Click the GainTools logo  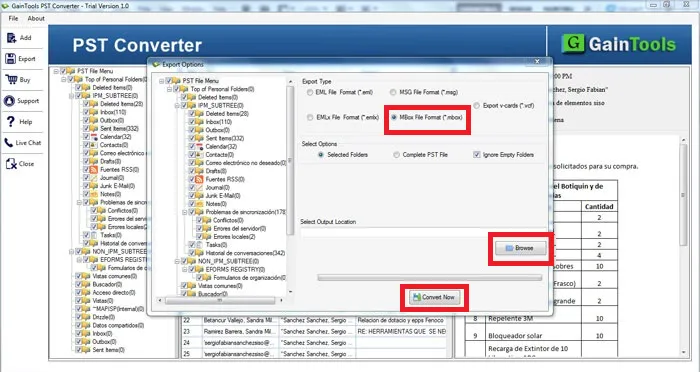point(618,44)
